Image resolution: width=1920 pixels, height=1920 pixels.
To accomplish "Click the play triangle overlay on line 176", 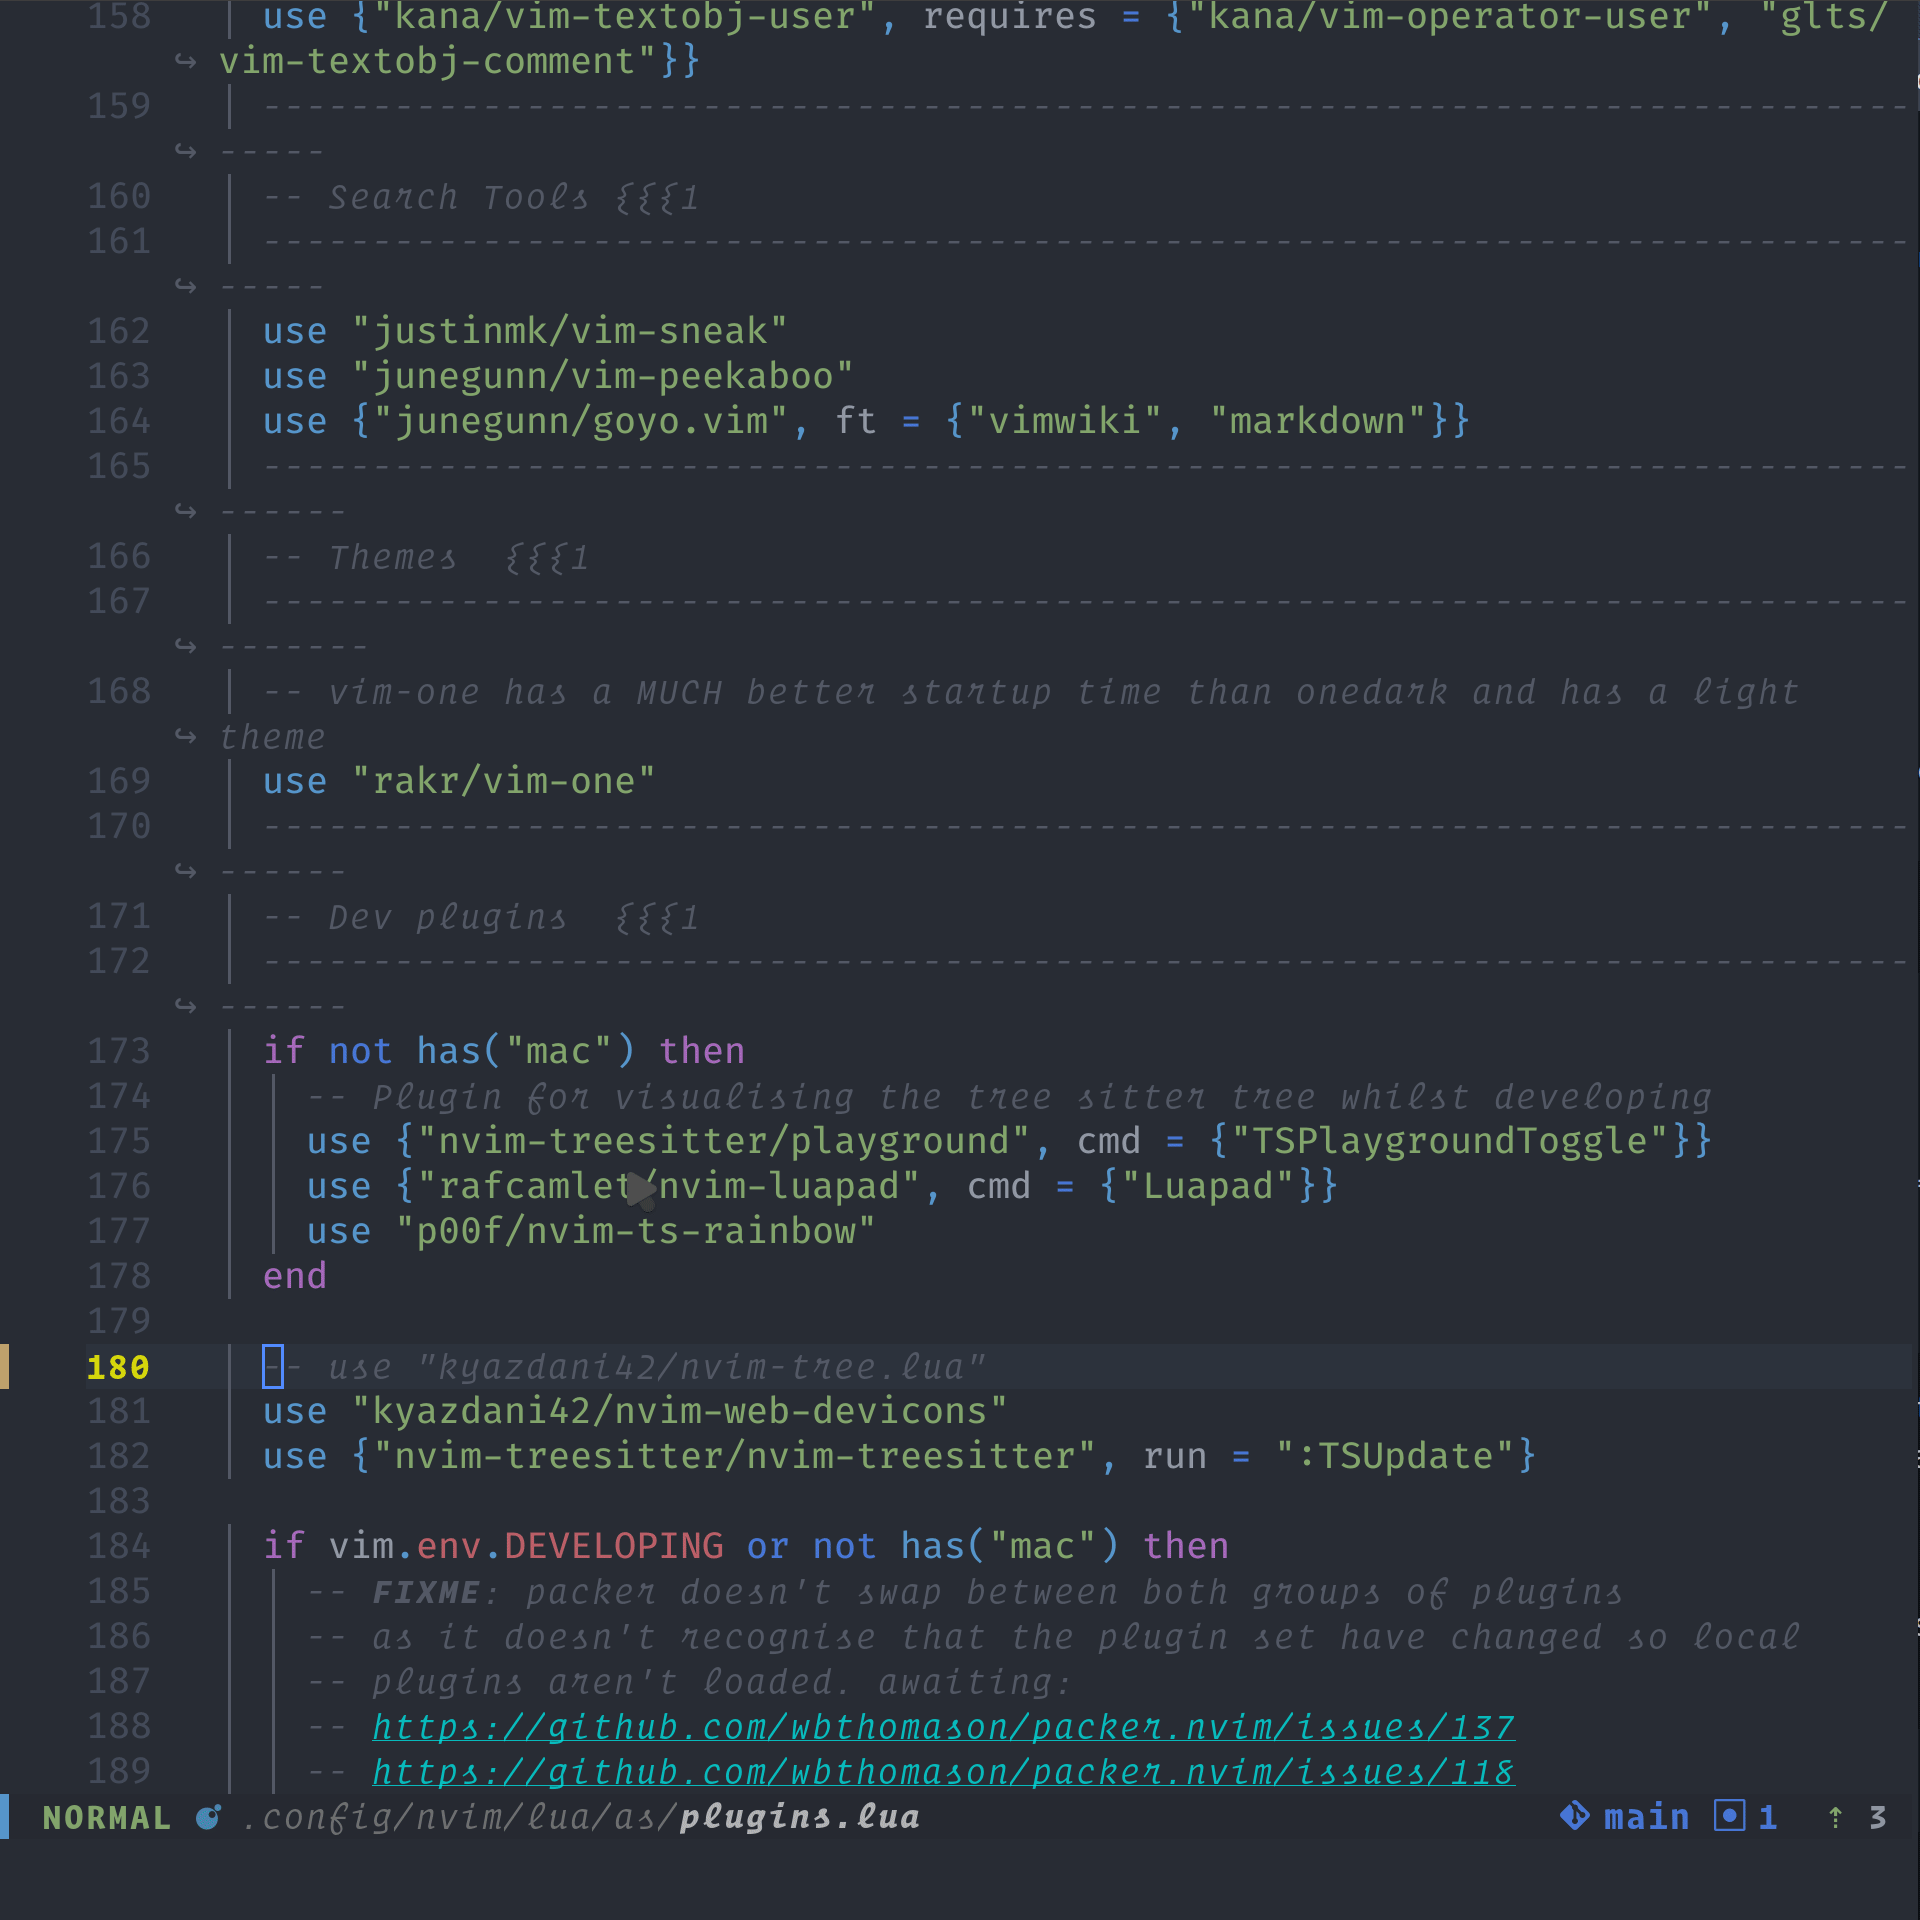I will coord(641,1189).
